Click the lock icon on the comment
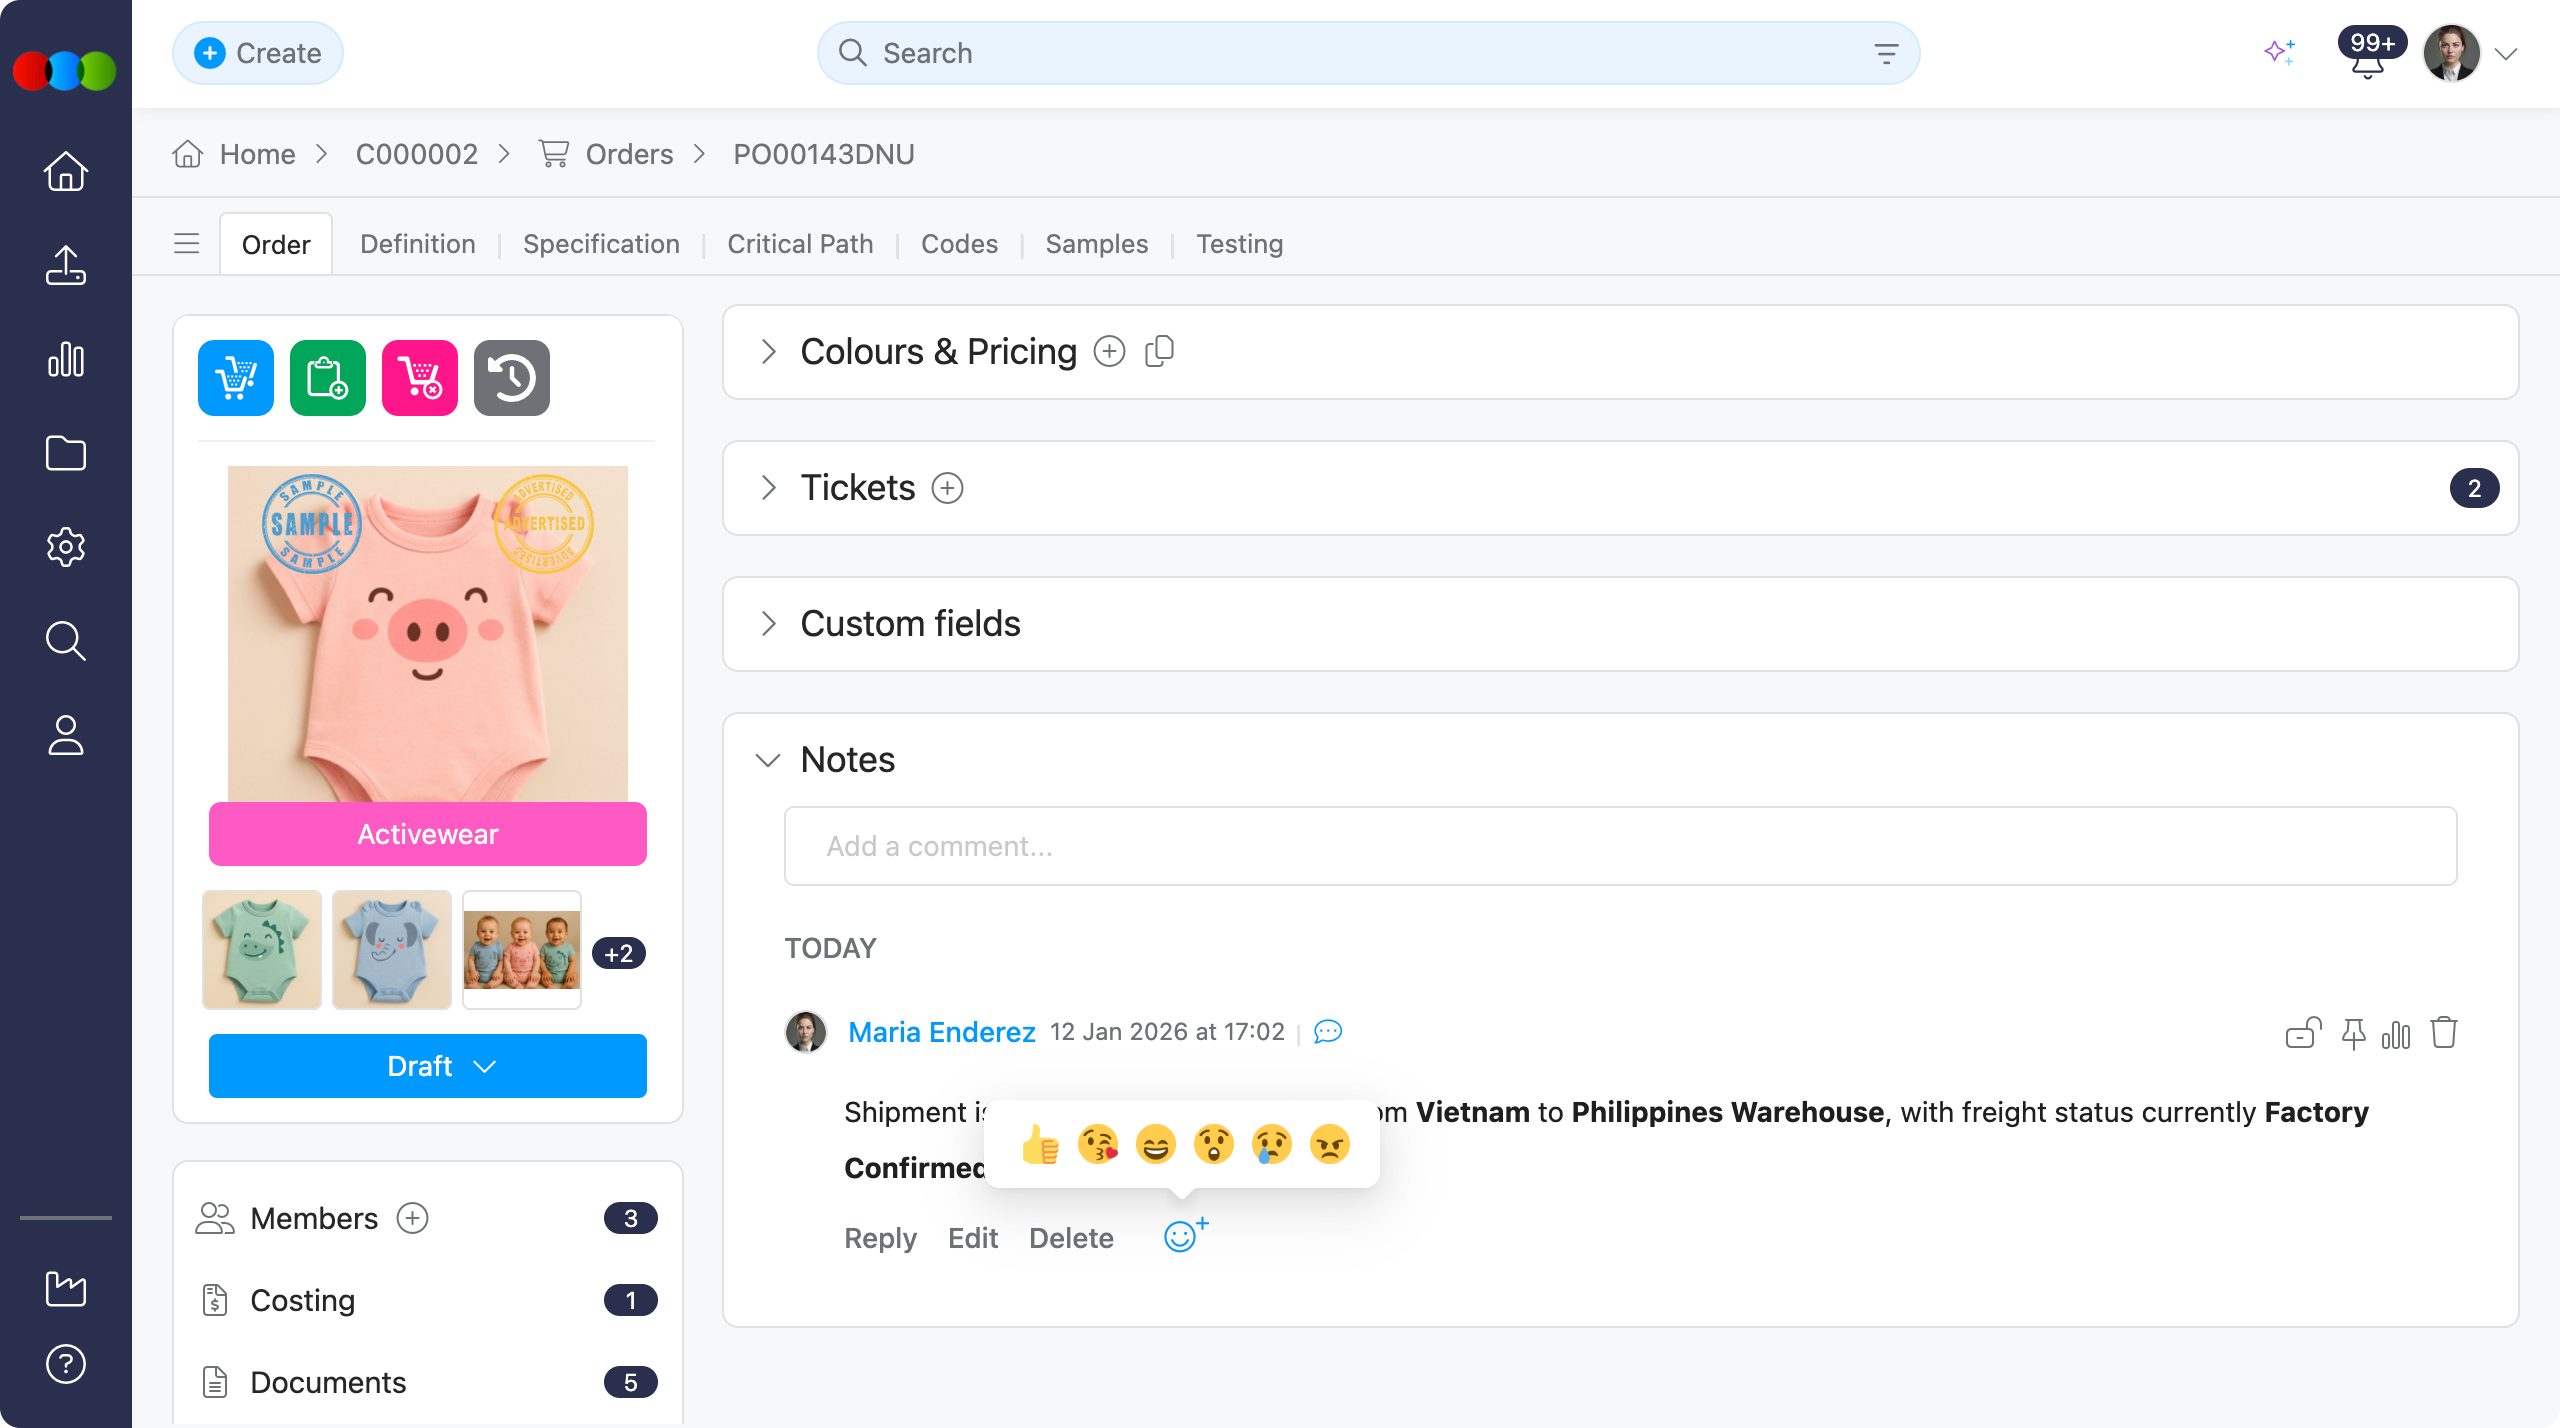 [2303, 1033]
